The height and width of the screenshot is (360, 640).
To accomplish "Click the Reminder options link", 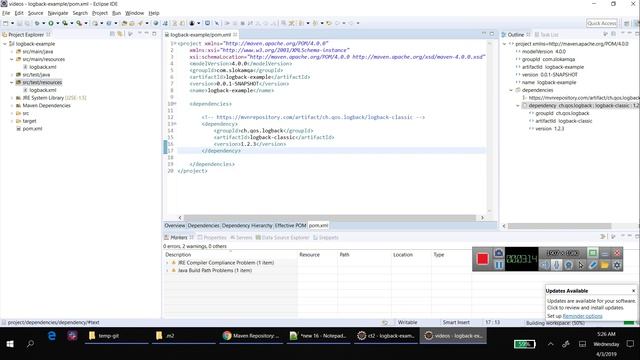I will coord(582,316).
